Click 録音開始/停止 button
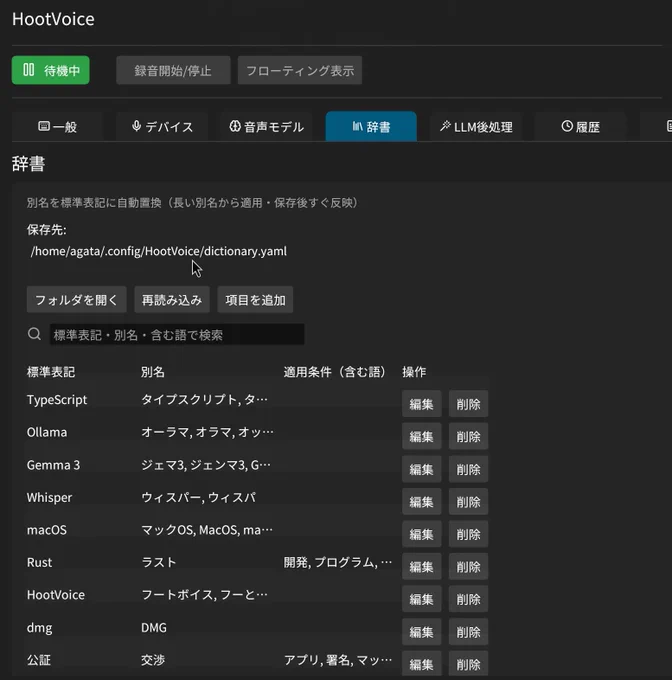The width and height of the screenshot is (672, 680). pyautogui.click(x=173, y=70)
